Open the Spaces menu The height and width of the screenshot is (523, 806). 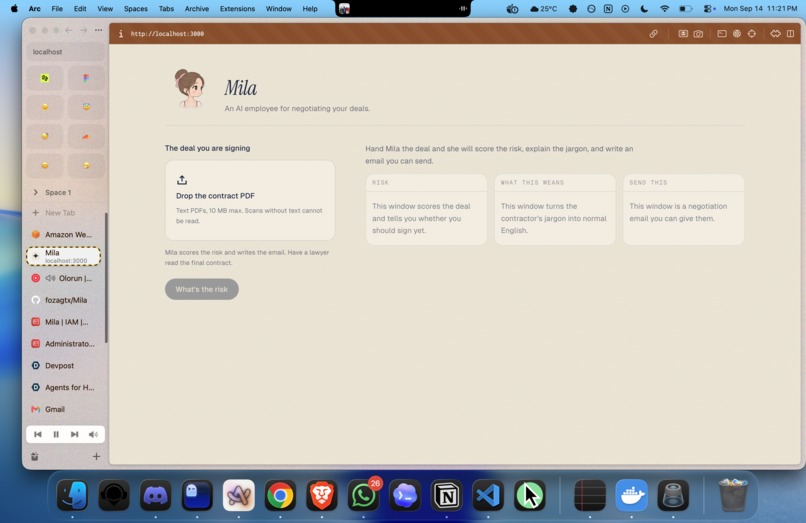tap(136, 9)
